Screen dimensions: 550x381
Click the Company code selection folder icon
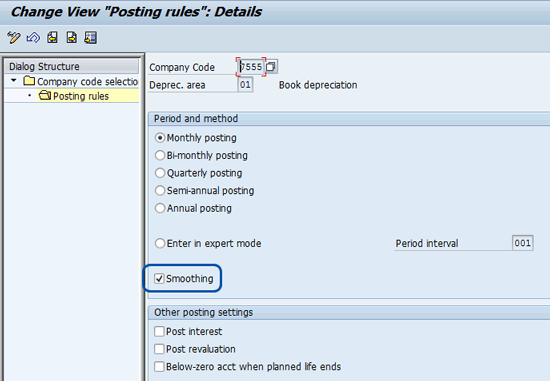[29, 81]
